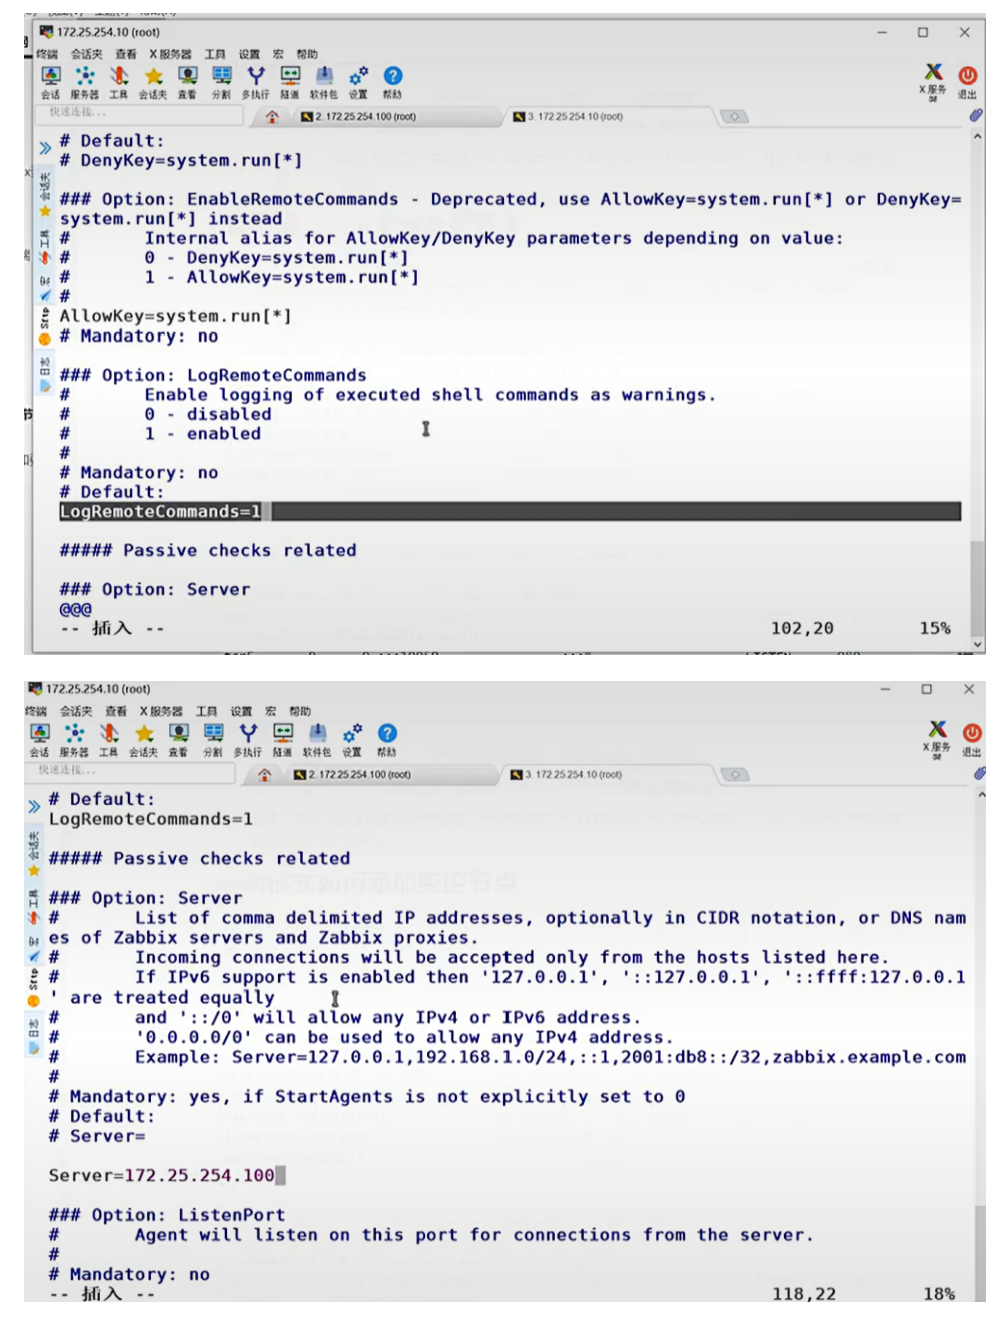Click scrollbar up arrow in top window
Image resolution: width=1002 pixels, height=1328 pixels.
tap(977, 136)
